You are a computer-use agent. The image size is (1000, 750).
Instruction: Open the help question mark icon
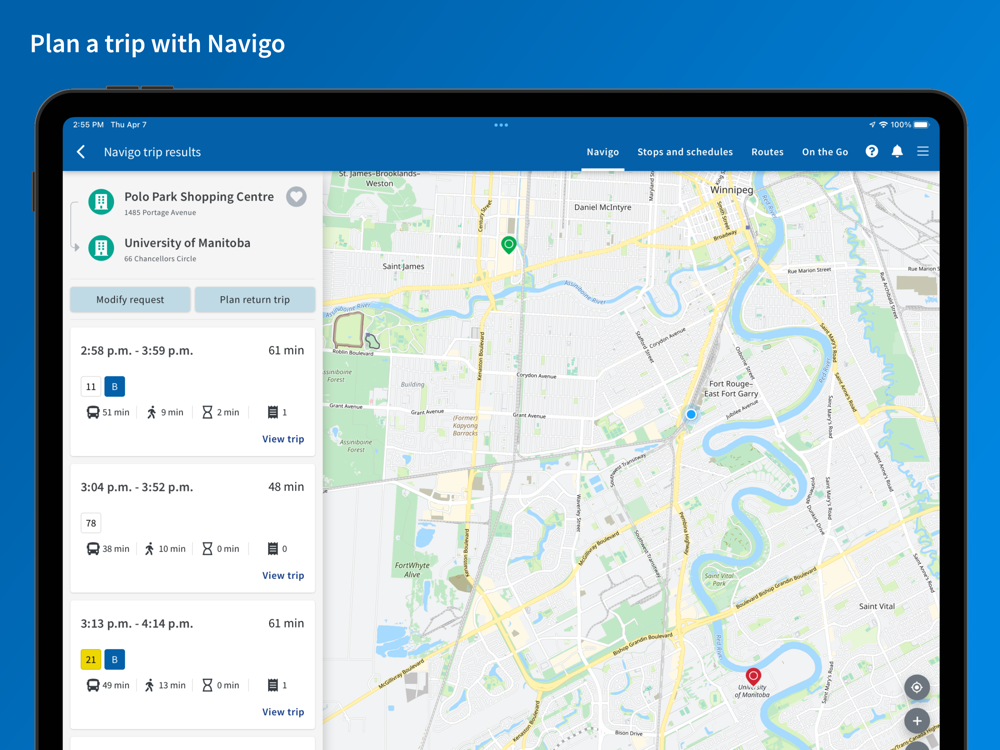pos(871,151)
